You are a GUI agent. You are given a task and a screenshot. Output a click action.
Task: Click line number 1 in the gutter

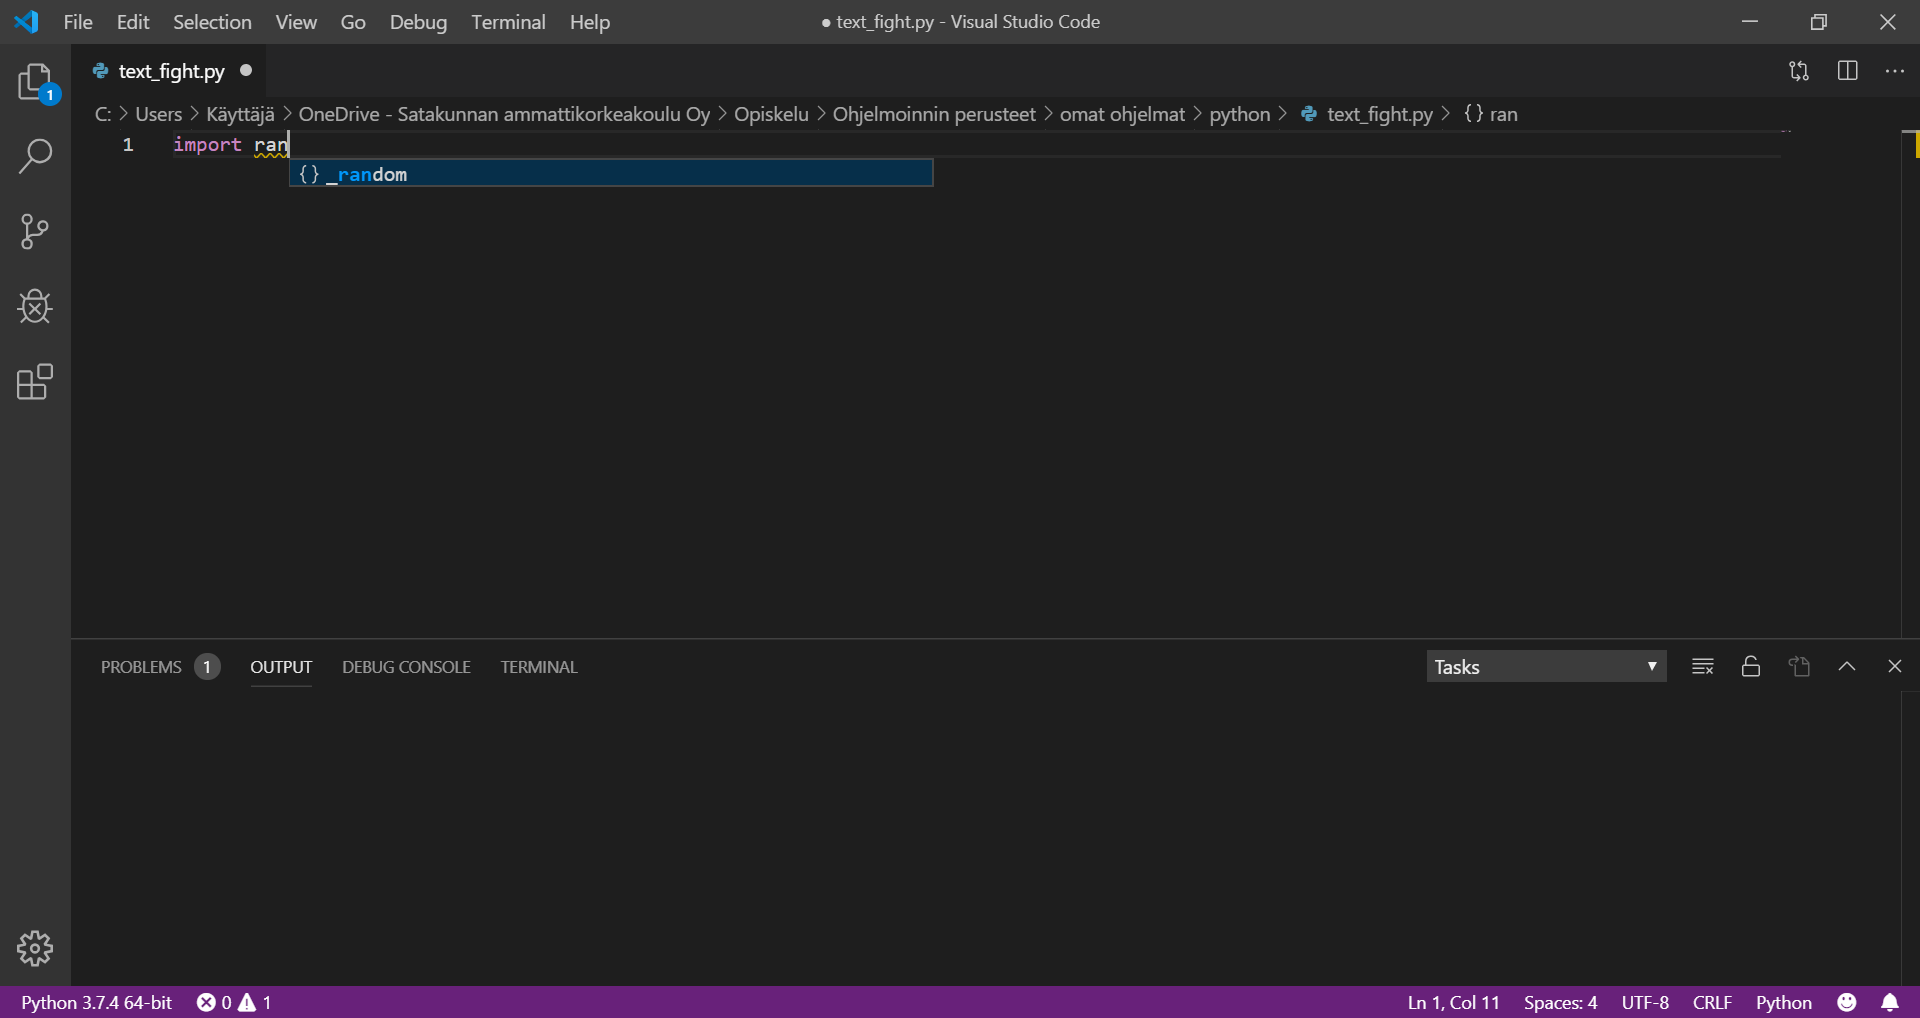(128, 145)
